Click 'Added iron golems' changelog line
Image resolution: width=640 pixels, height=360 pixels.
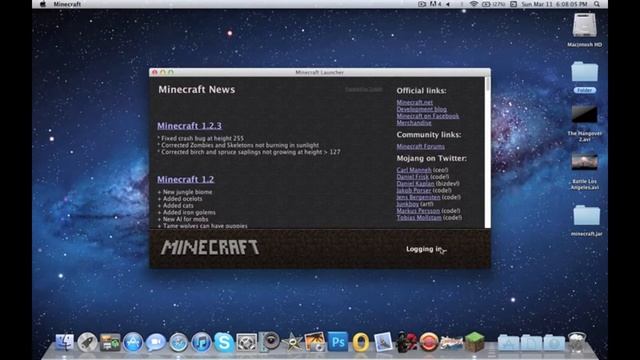(187, 212)
